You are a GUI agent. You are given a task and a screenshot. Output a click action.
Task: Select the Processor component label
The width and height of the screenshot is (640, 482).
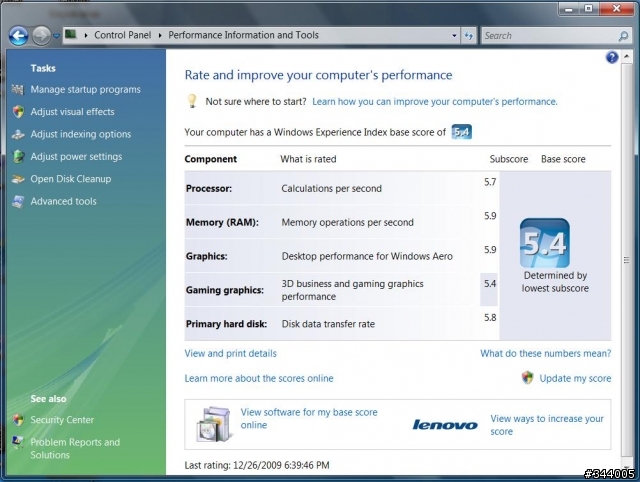[x=209, y=189]
